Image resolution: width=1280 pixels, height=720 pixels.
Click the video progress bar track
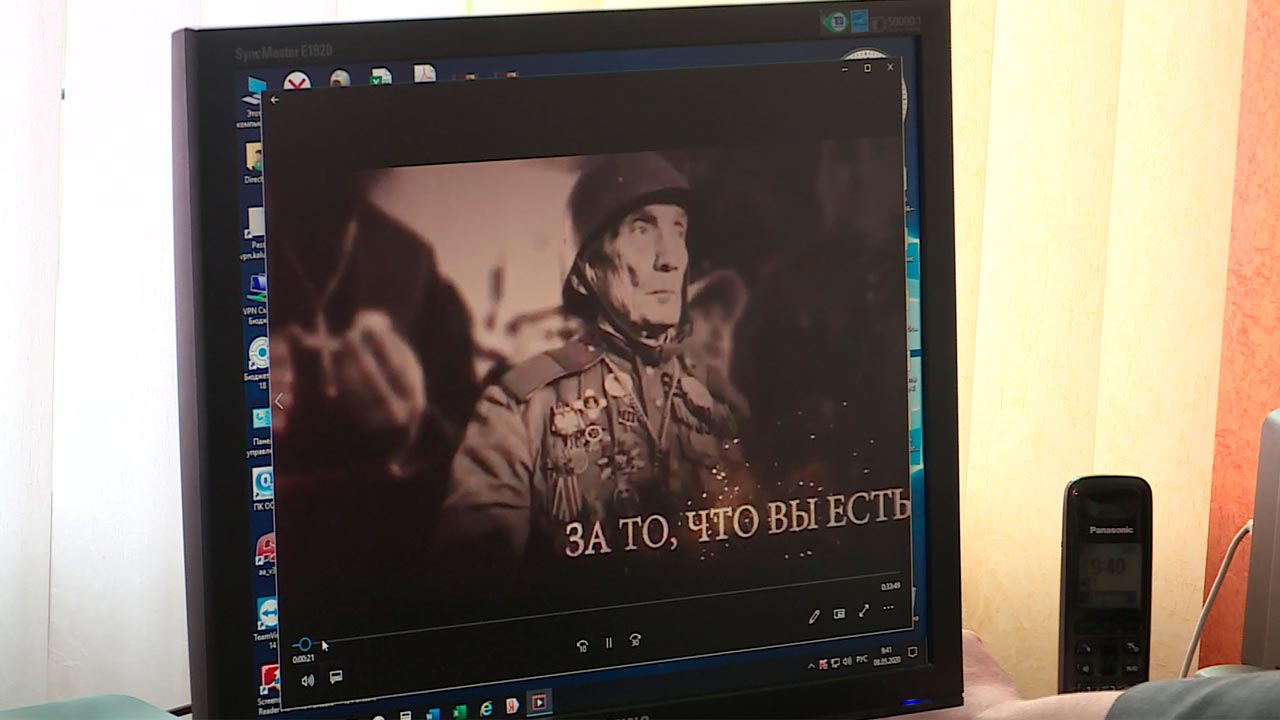point(595,608)
